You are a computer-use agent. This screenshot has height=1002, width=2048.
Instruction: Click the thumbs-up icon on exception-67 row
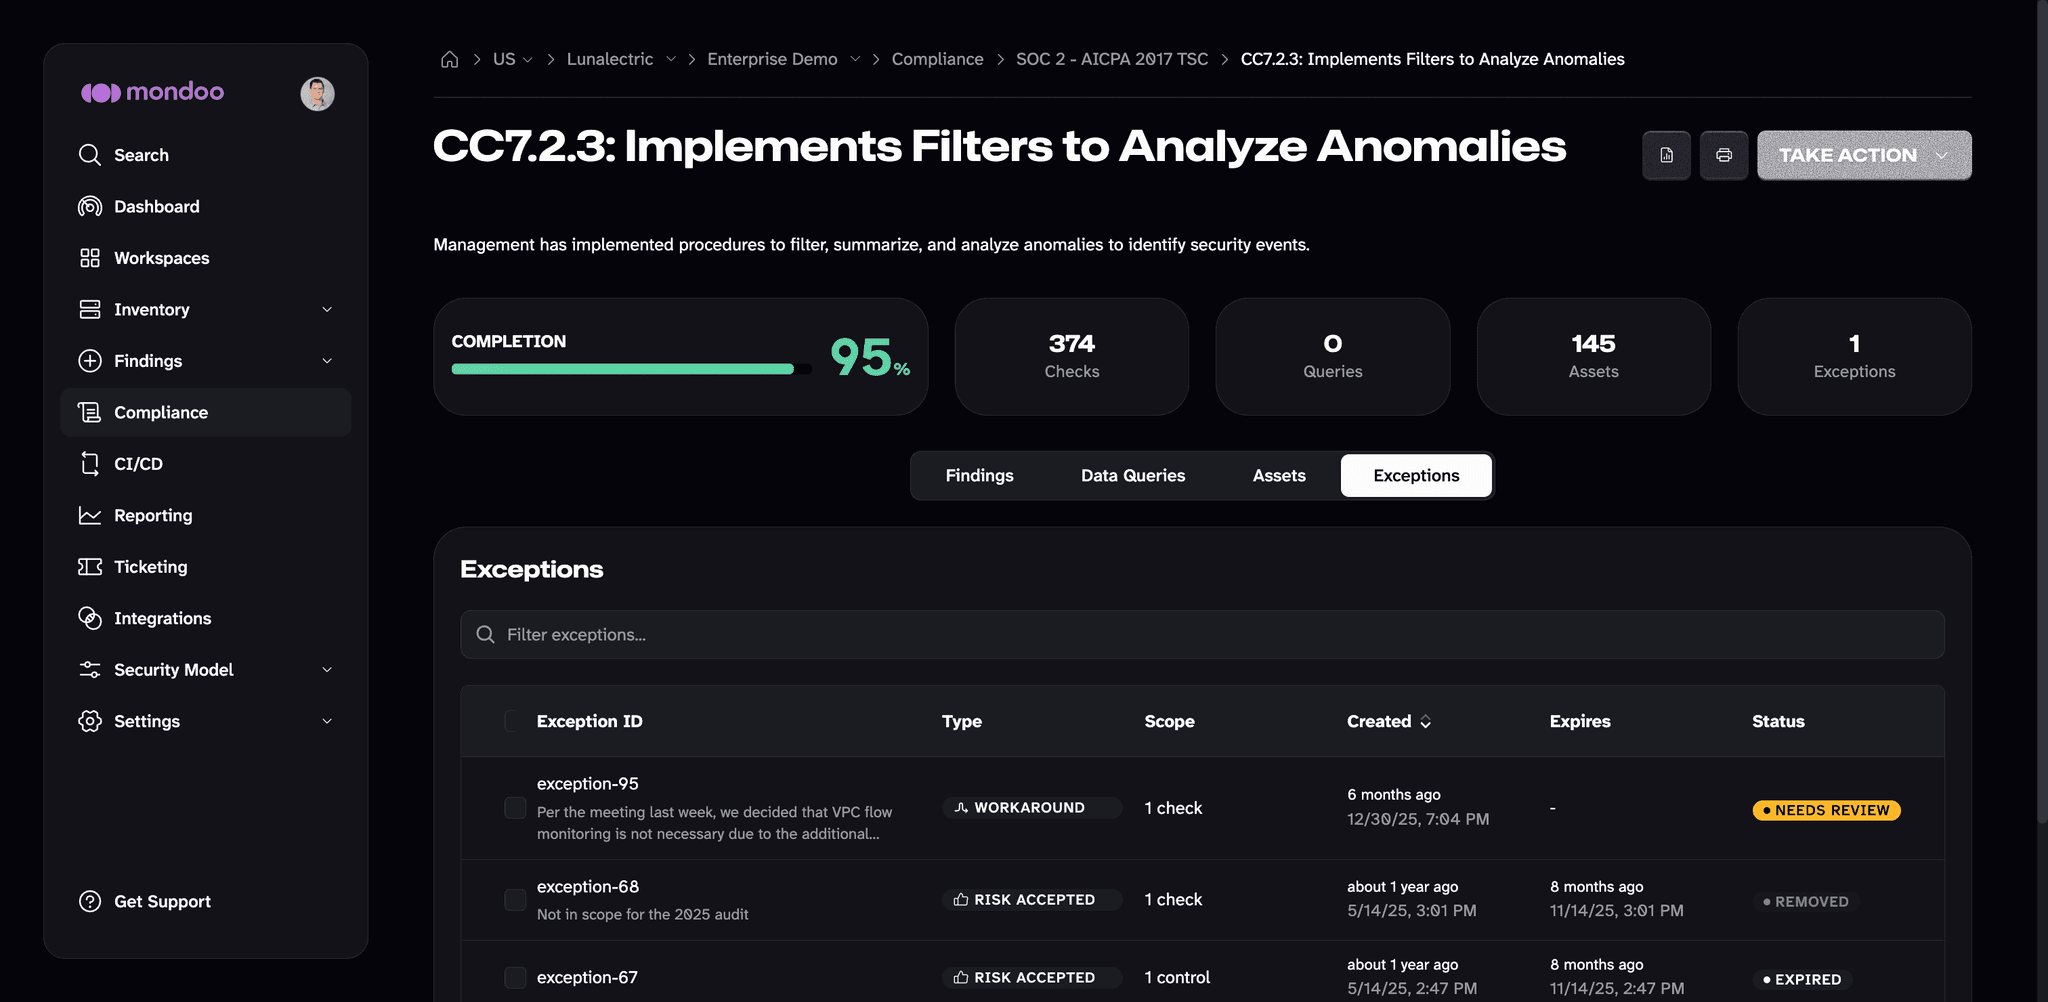click(x=961, y=977)
